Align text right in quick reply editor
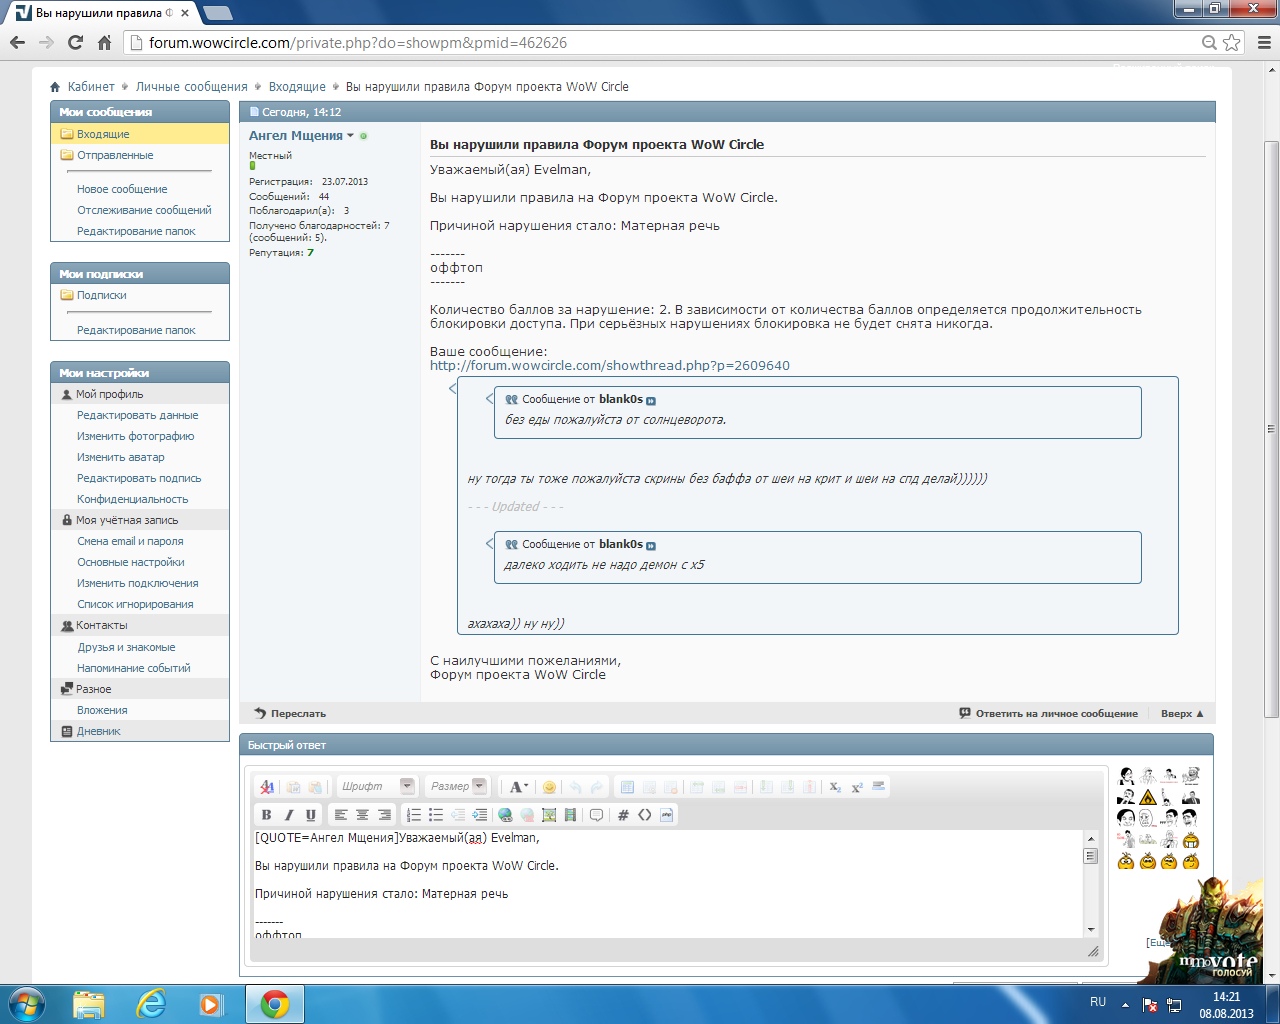 pyautogui.click(x=385, y=815)
